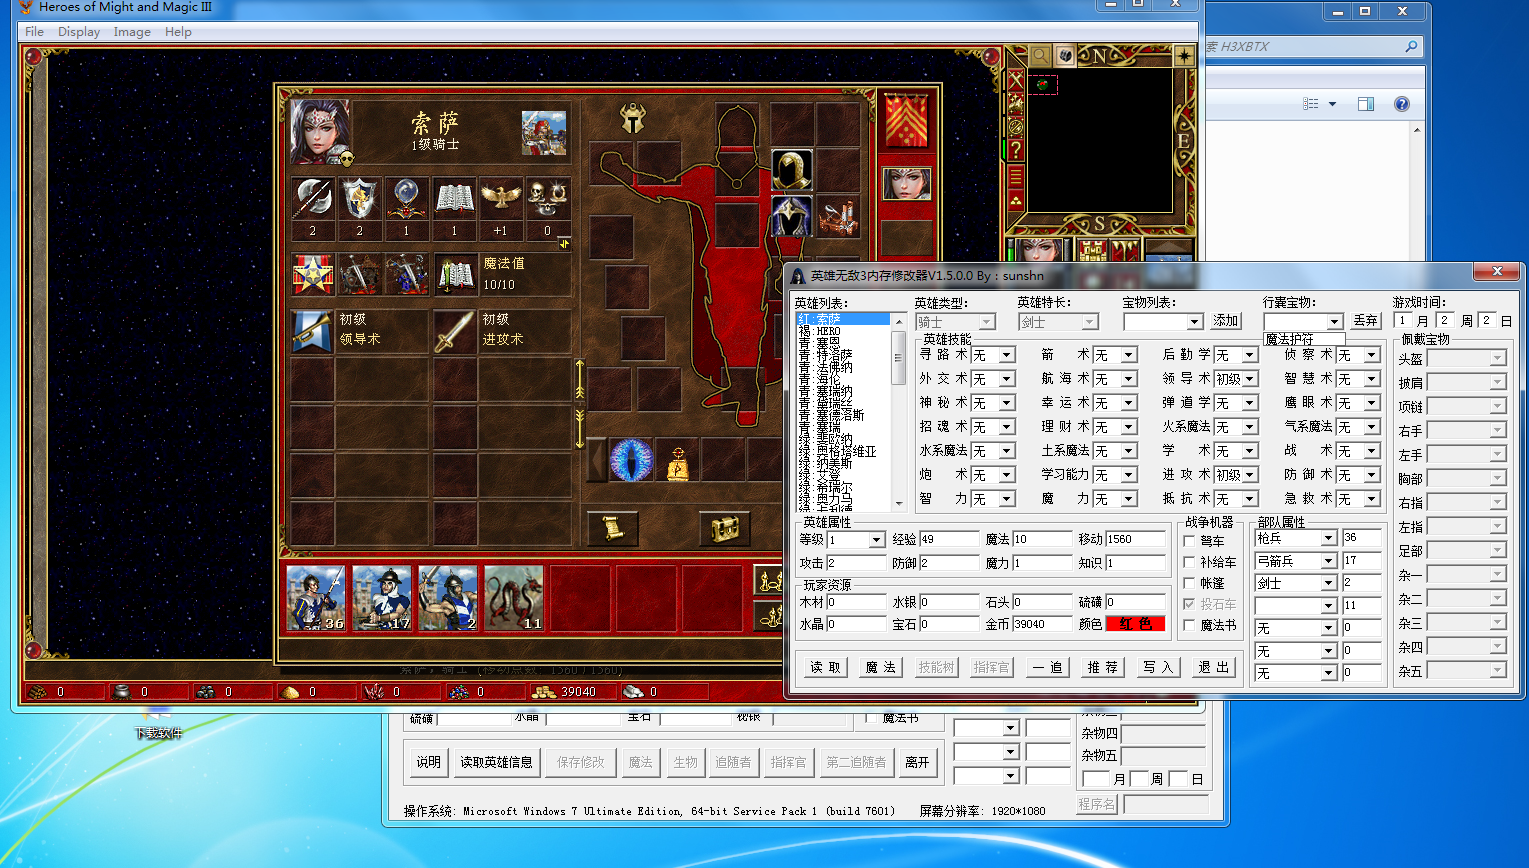1529x868 pixels.
Task: Click the 金币 gold input field
Action: (1042, 624)
